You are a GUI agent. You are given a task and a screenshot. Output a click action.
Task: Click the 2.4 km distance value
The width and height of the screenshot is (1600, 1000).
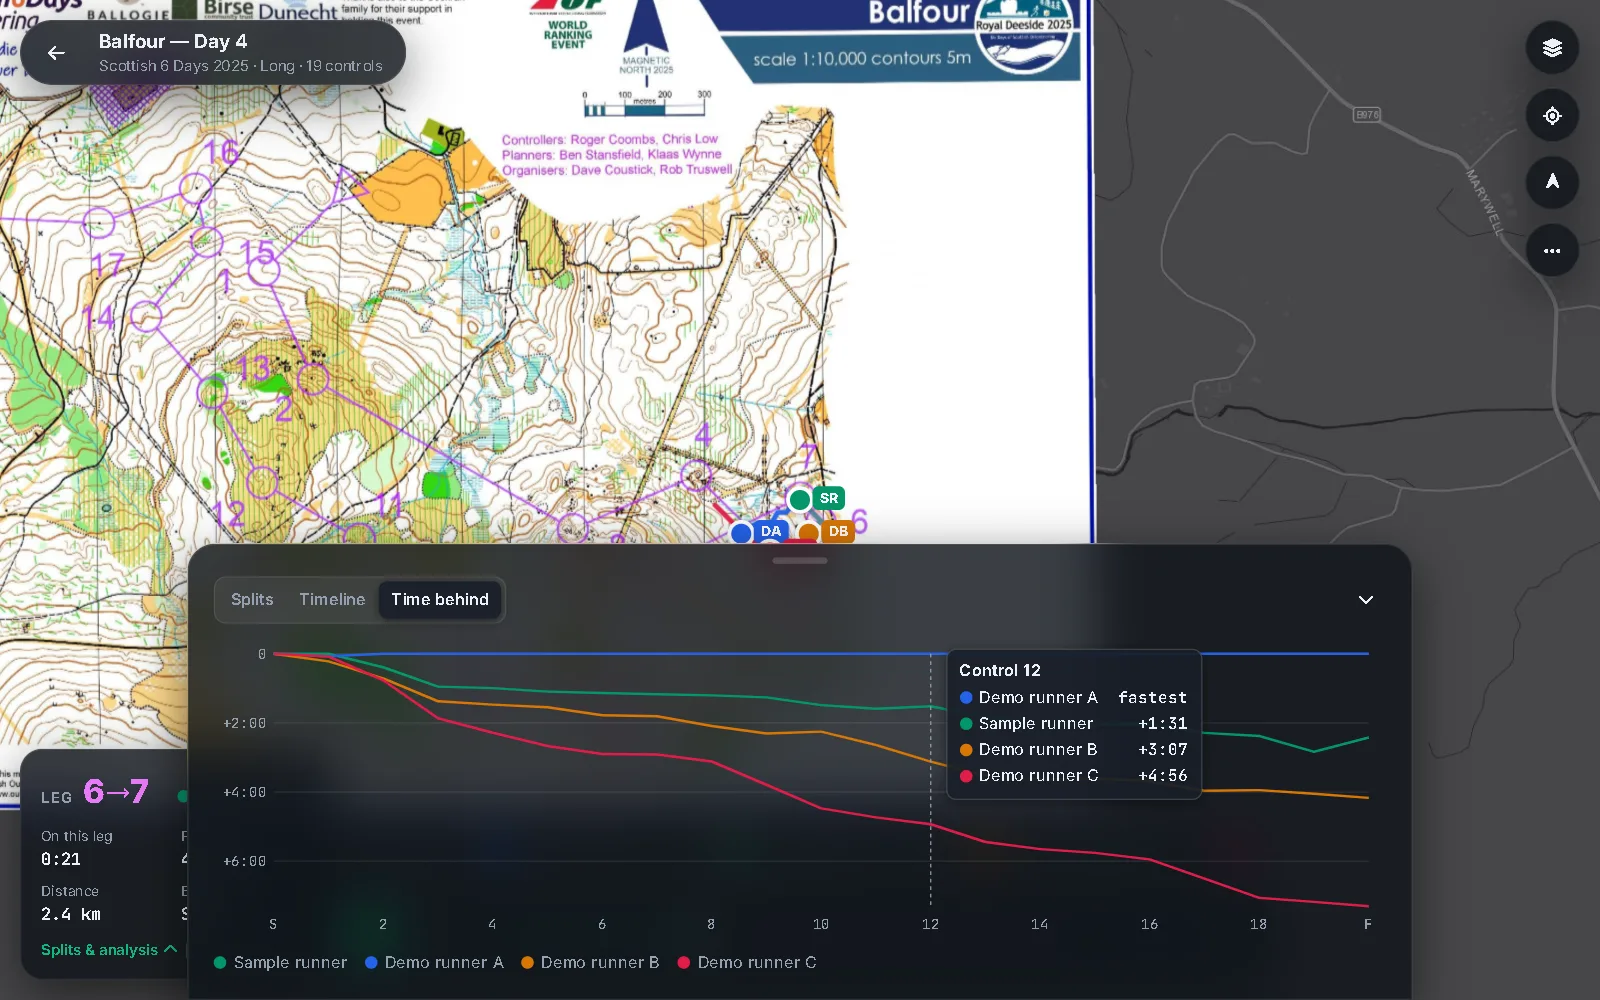point(71,915)
